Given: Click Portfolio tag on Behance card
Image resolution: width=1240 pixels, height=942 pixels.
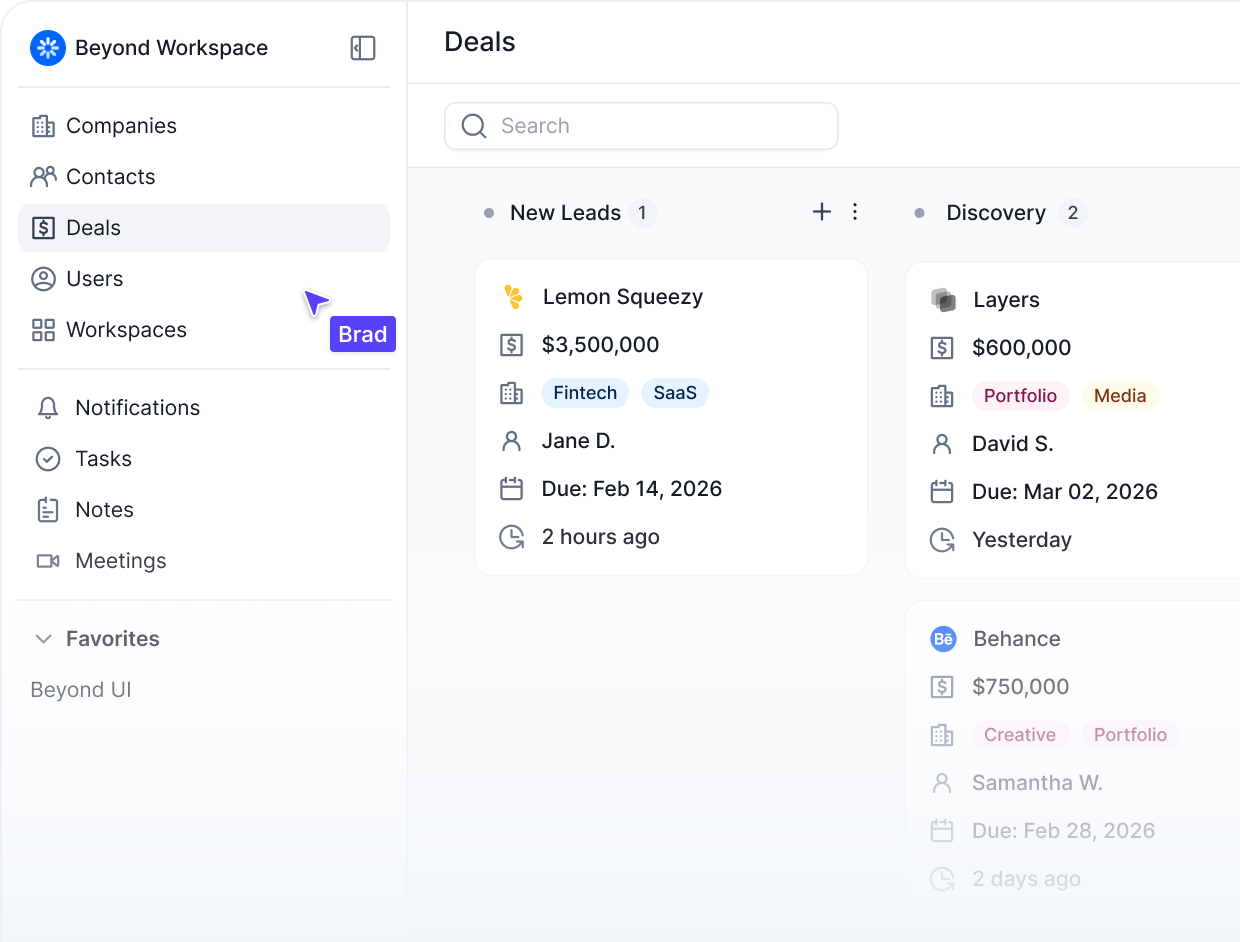Looking at the screenshot, I should coord(1130,735).
